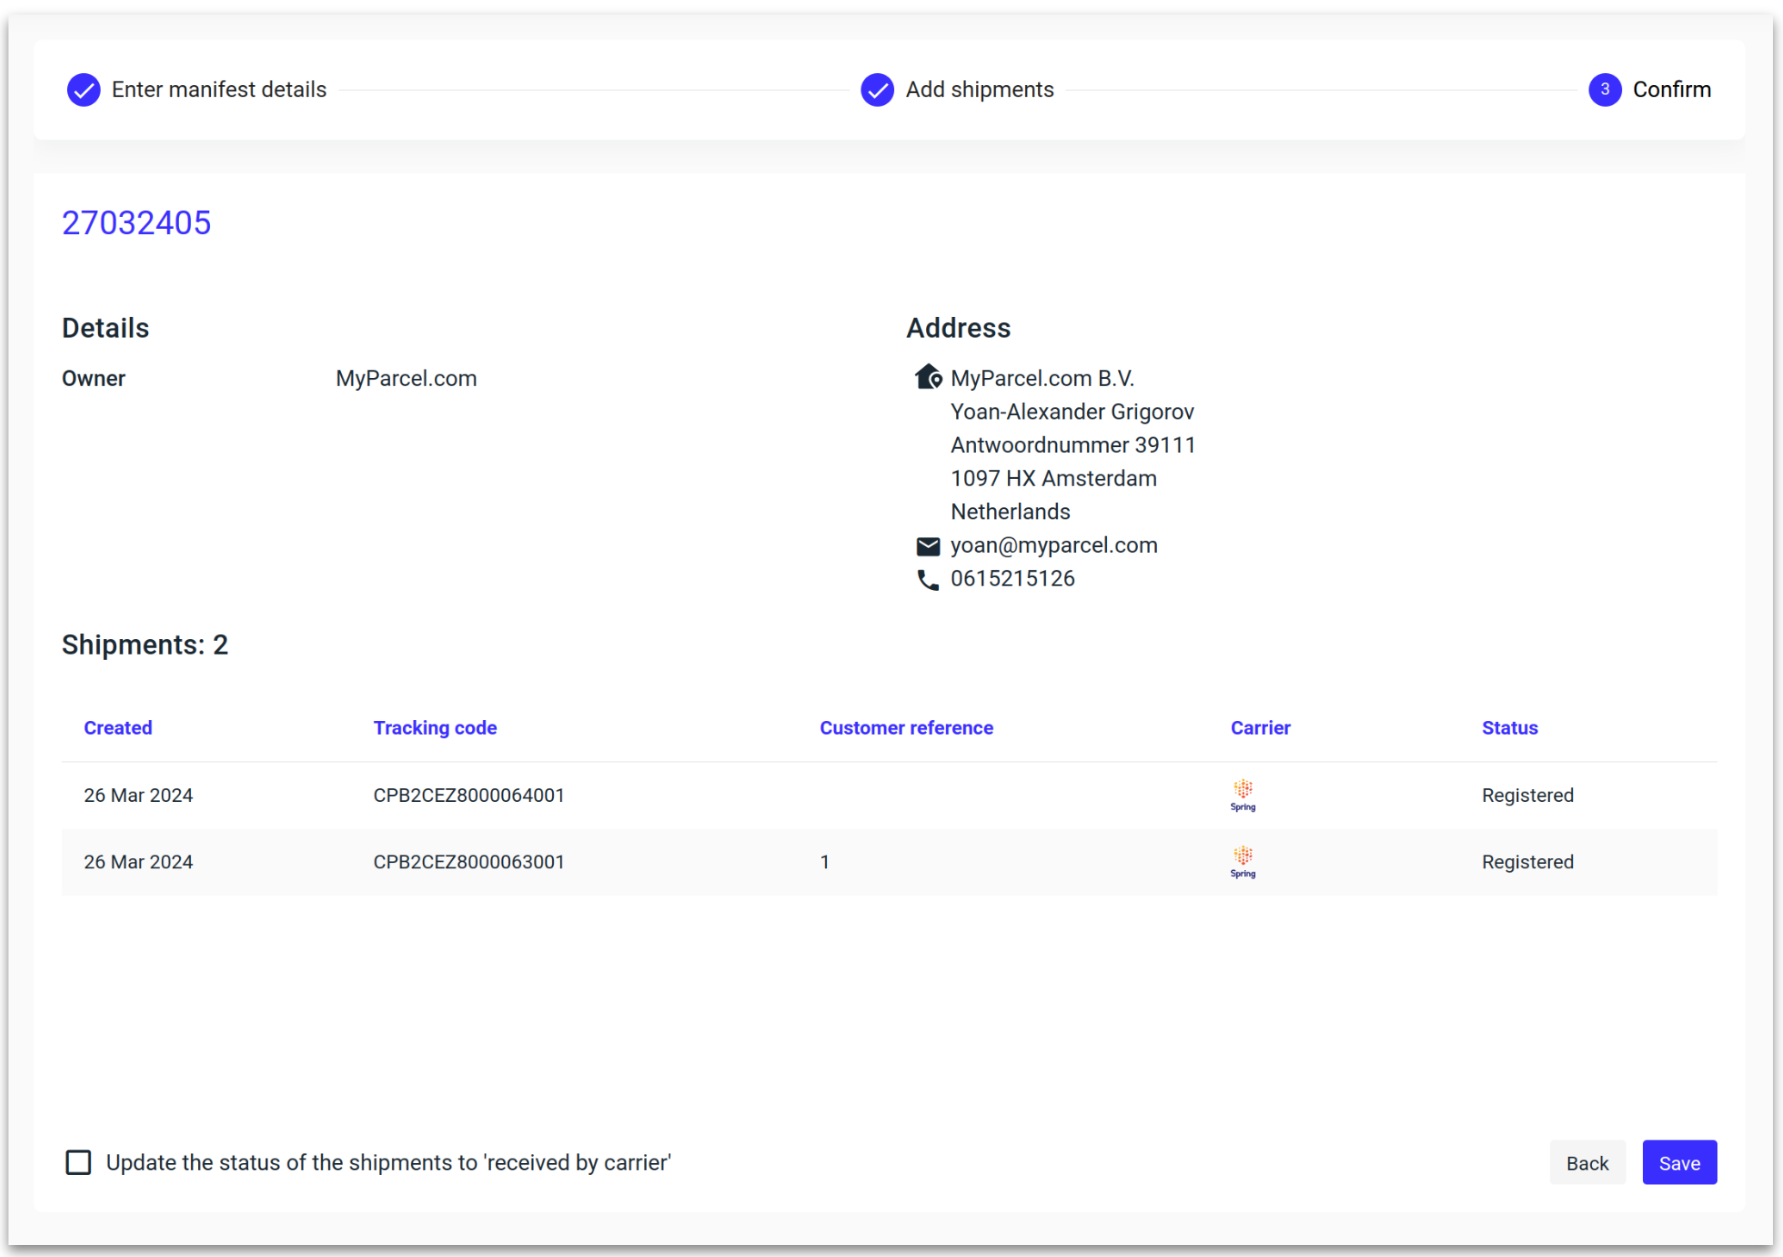Click the phone icon
Image resolution: width=1783 pixels, height=1257 pixels.
tap(928, 579)
